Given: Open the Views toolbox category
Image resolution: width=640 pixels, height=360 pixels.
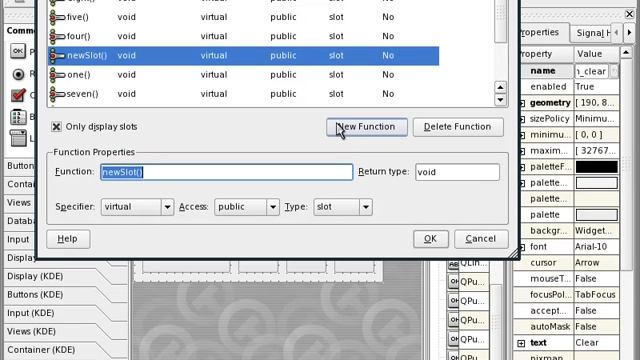Looking at the screenshot, I should click(19, 203).
